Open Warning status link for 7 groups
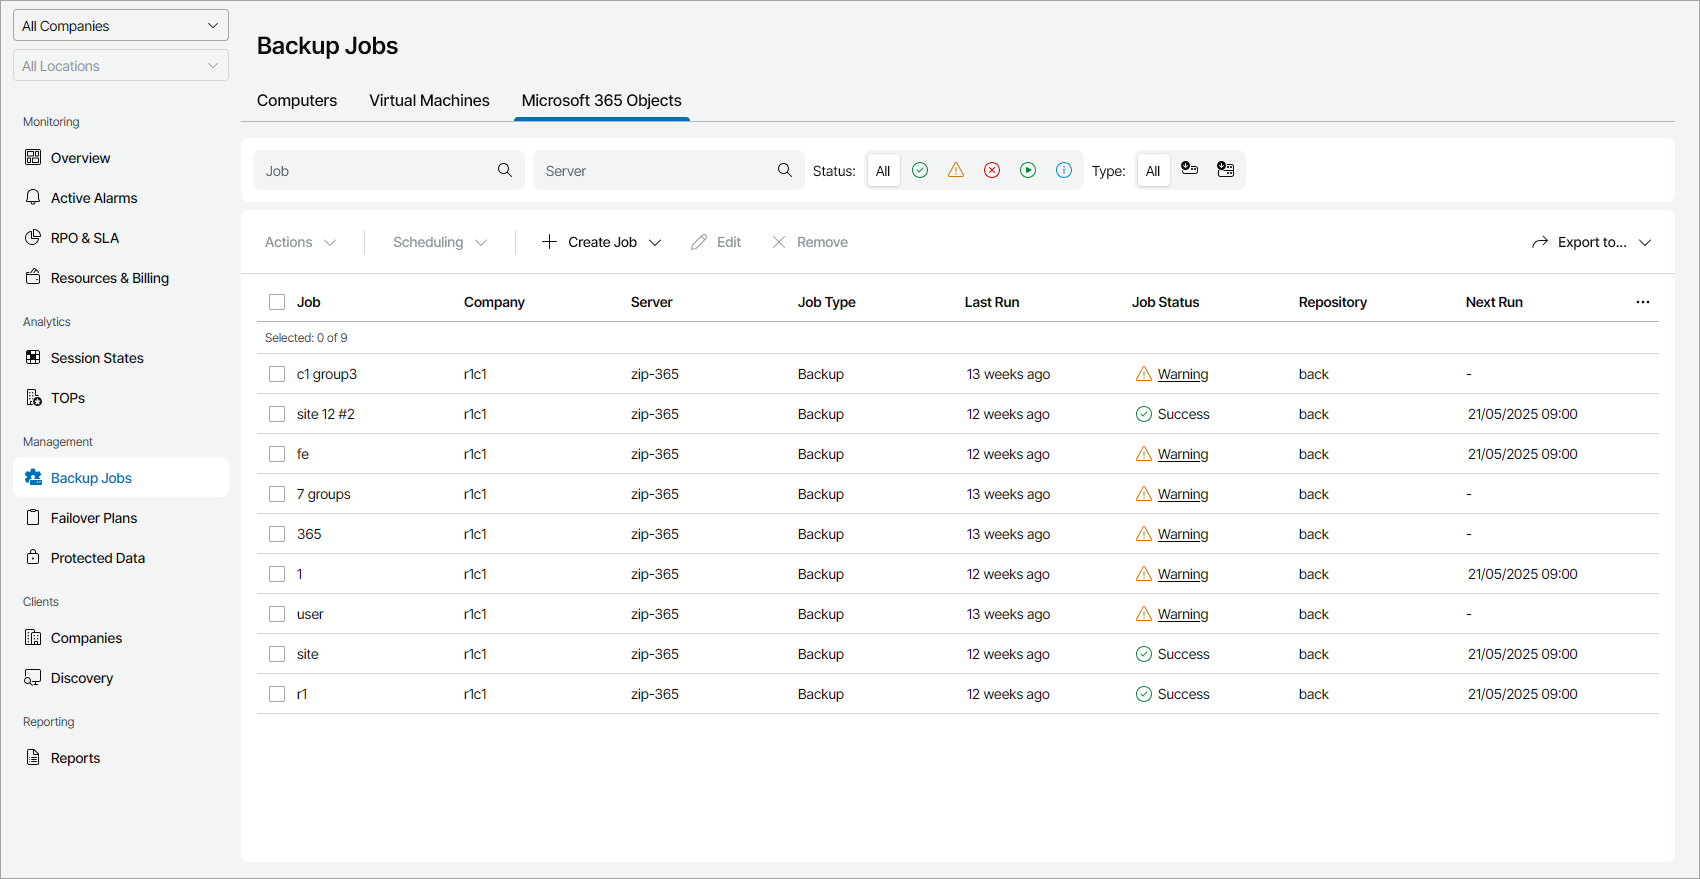1700x879 pixels. point(1183,494)
